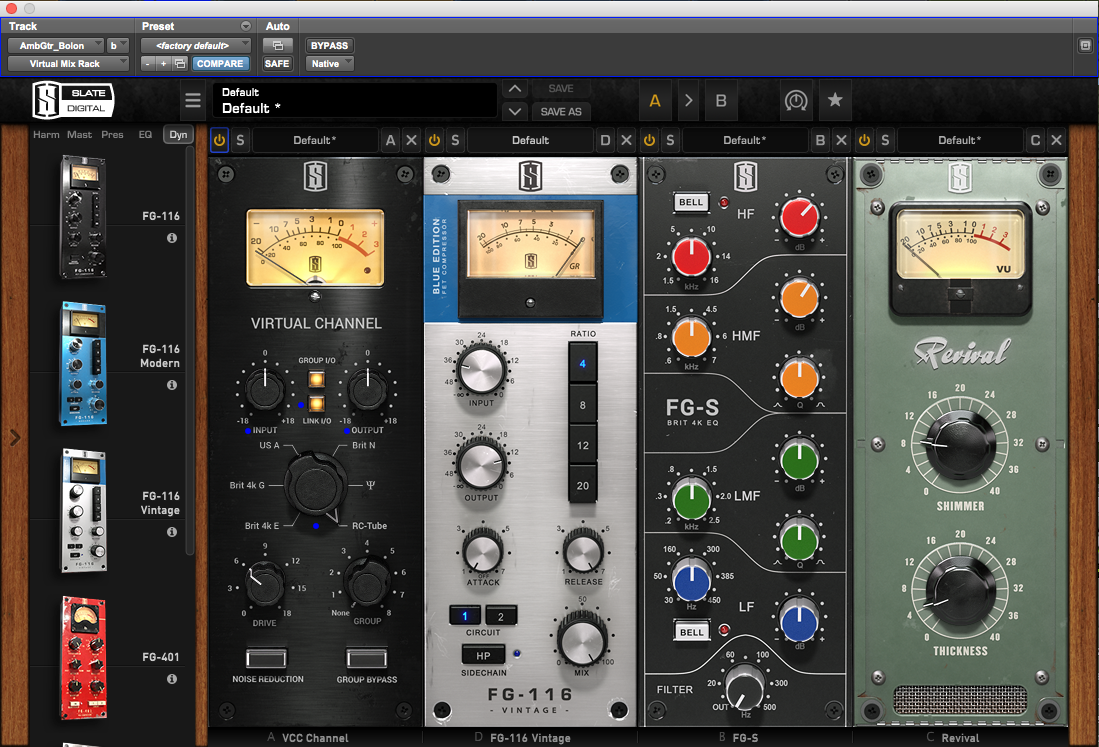This screenshot has width=1099, height=747.
Task: Remove the FG-S module with X
Action: (842, 140)
